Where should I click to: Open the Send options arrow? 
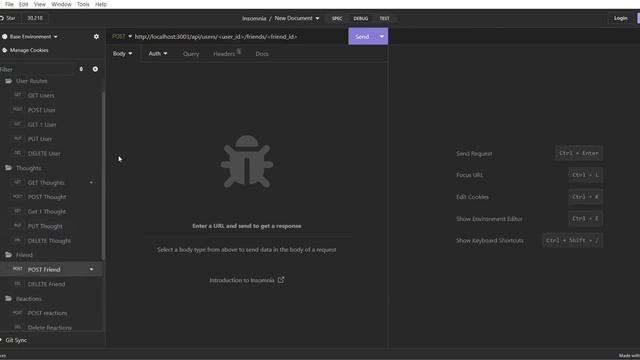(x=382, y=37)
